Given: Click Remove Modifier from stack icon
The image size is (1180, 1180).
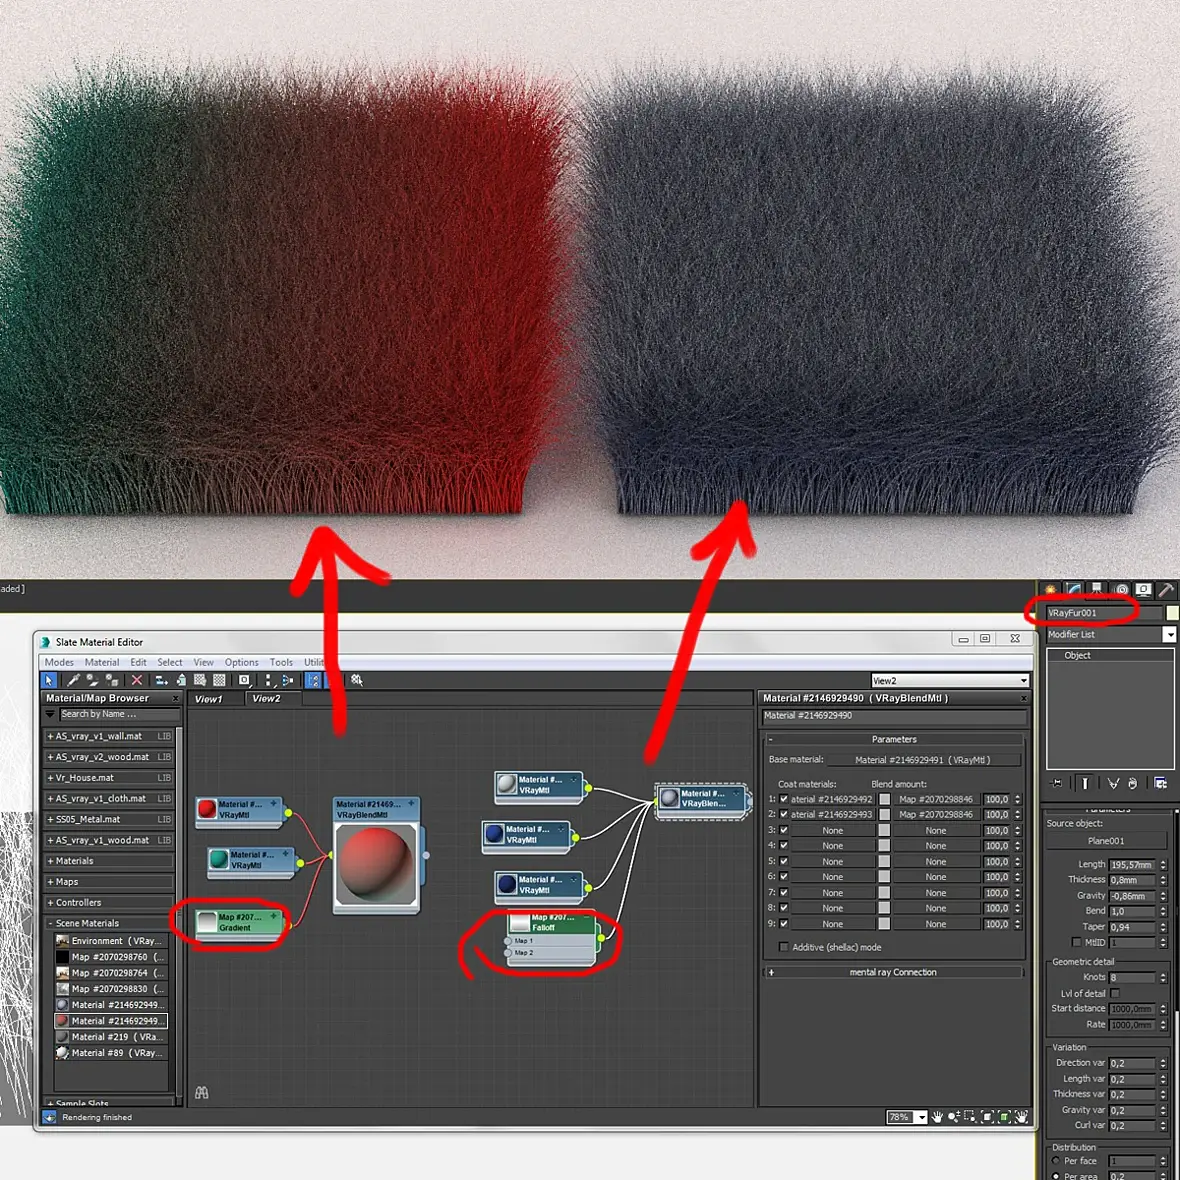Looking at the screenshot, I should point(1133,783).
